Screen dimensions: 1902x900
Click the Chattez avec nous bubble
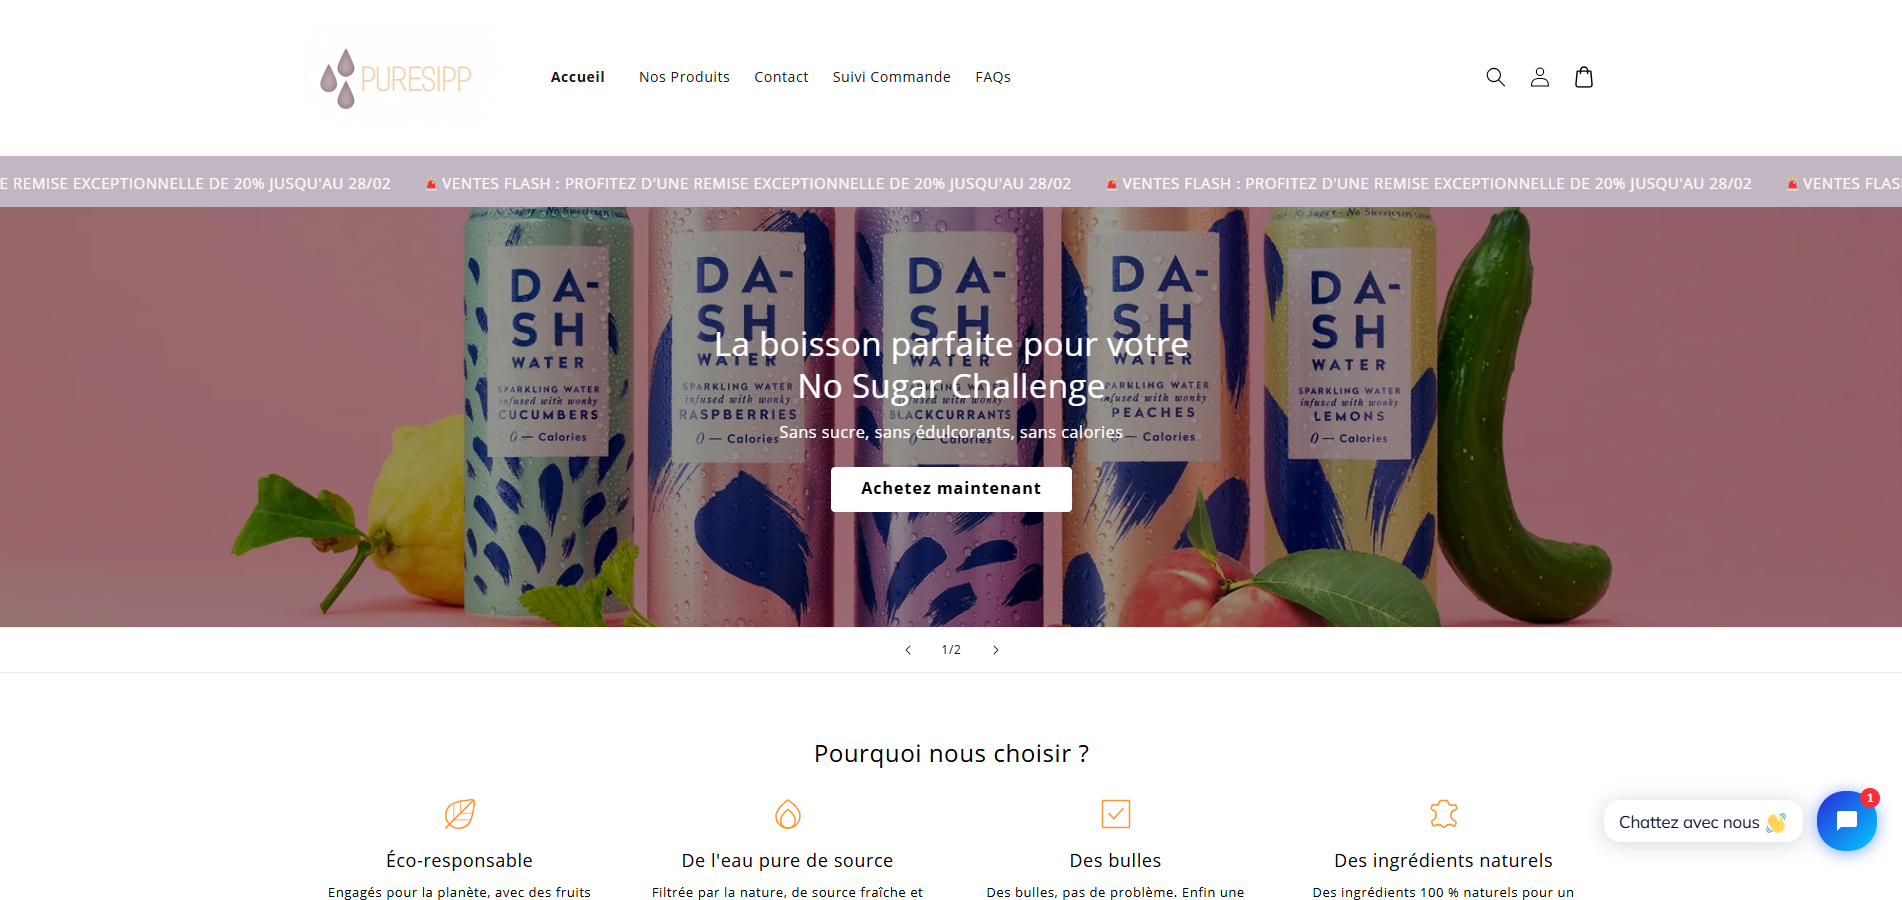1702,822
